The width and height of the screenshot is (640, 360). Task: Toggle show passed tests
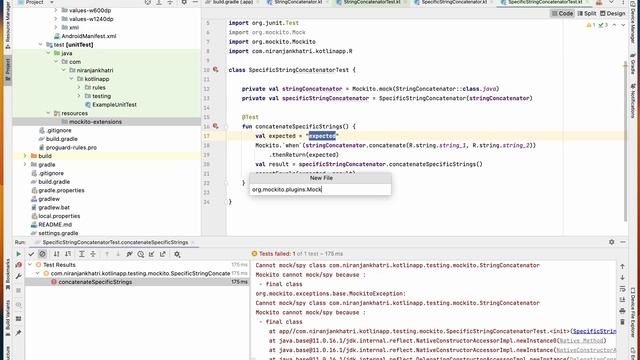coord(31,254)
